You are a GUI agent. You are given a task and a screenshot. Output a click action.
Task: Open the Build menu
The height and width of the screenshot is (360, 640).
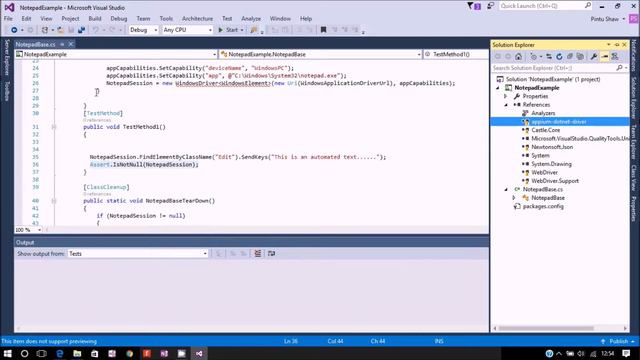[x=95, y=18]
